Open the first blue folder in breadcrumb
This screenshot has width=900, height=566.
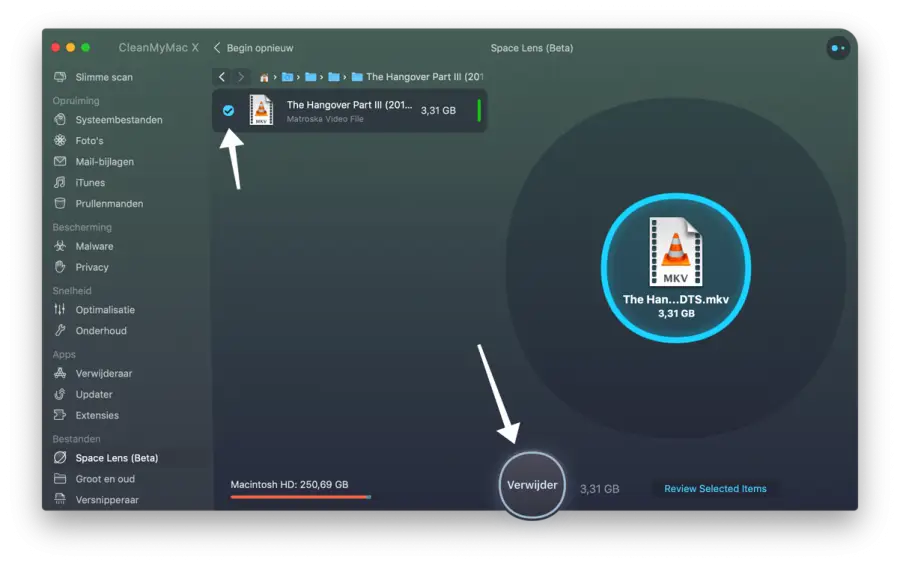click(288, 77)
